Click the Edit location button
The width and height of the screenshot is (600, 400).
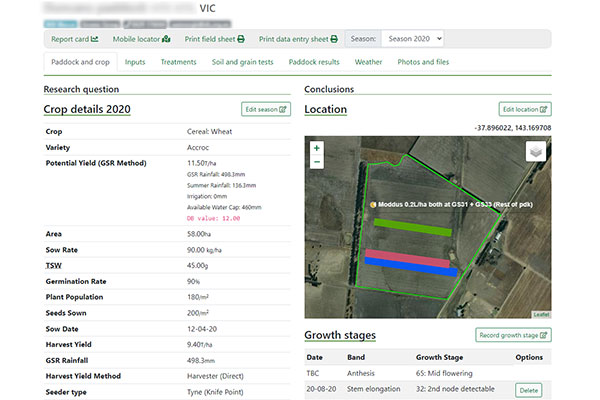click(x=525, y=109)
